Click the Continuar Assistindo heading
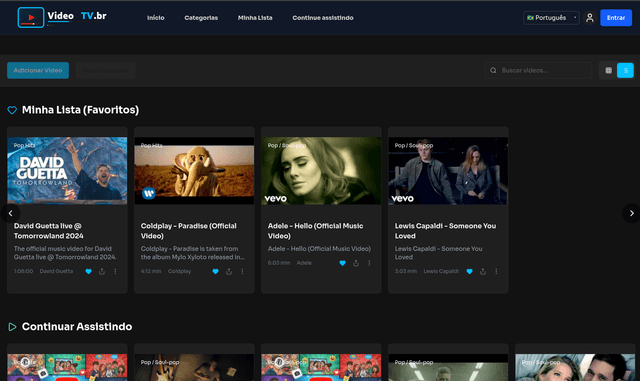This screenshot has height=381, width=640. pyautogui.click(x=77, y=327)
